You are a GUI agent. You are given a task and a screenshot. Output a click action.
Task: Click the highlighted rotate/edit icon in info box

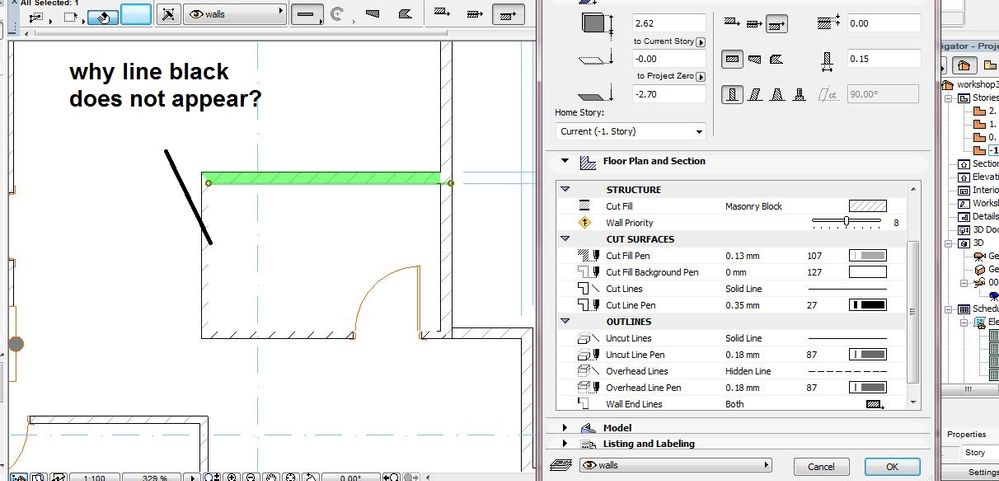pyautogui.click(x=103, y=17)
